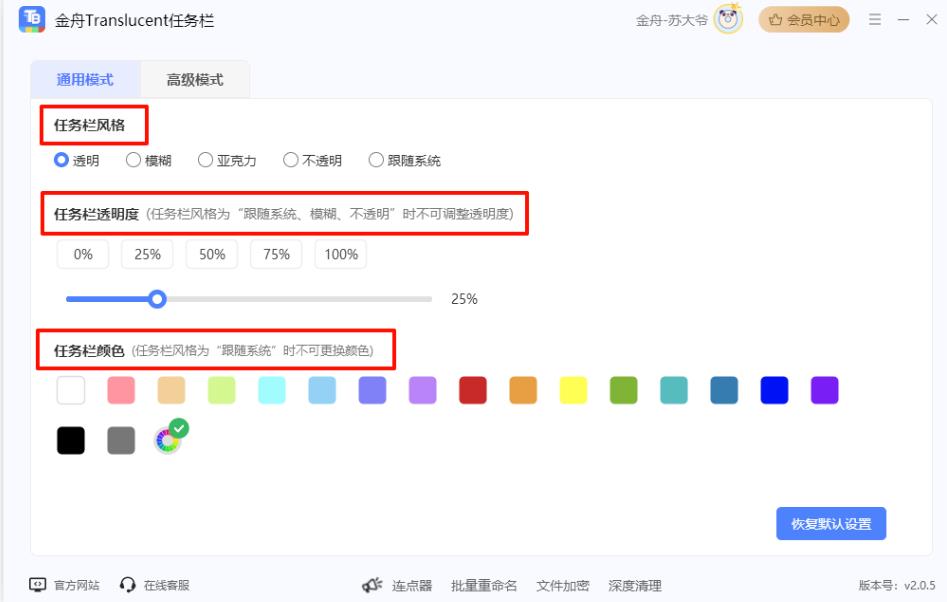Minimize the application window
This screenshot has height=602, width=947.
[904, 19]
